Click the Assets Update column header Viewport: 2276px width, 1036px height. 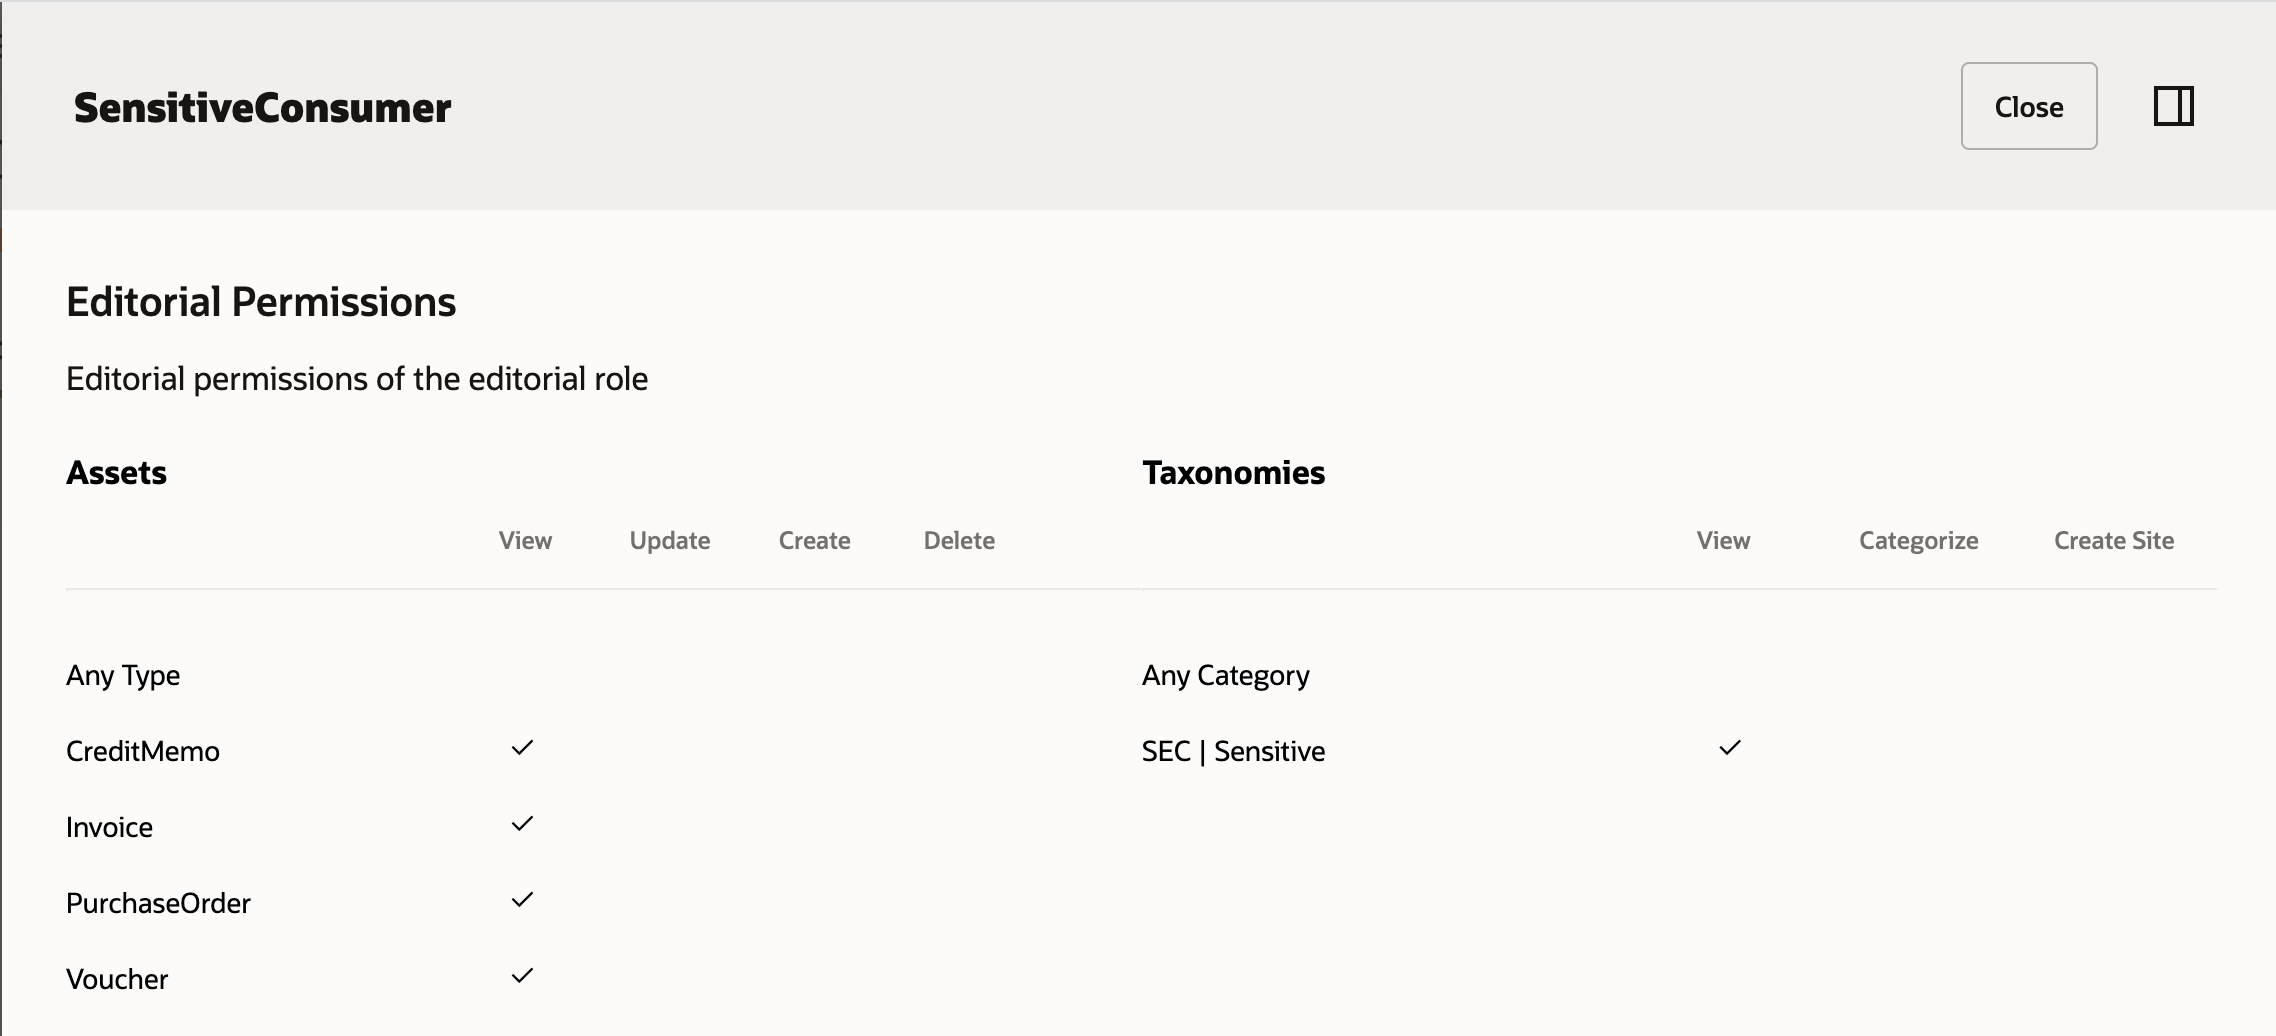point(670,541)
